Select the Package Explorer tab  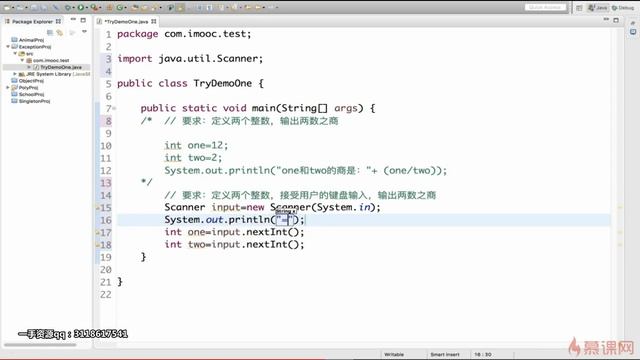click(33, 21)
